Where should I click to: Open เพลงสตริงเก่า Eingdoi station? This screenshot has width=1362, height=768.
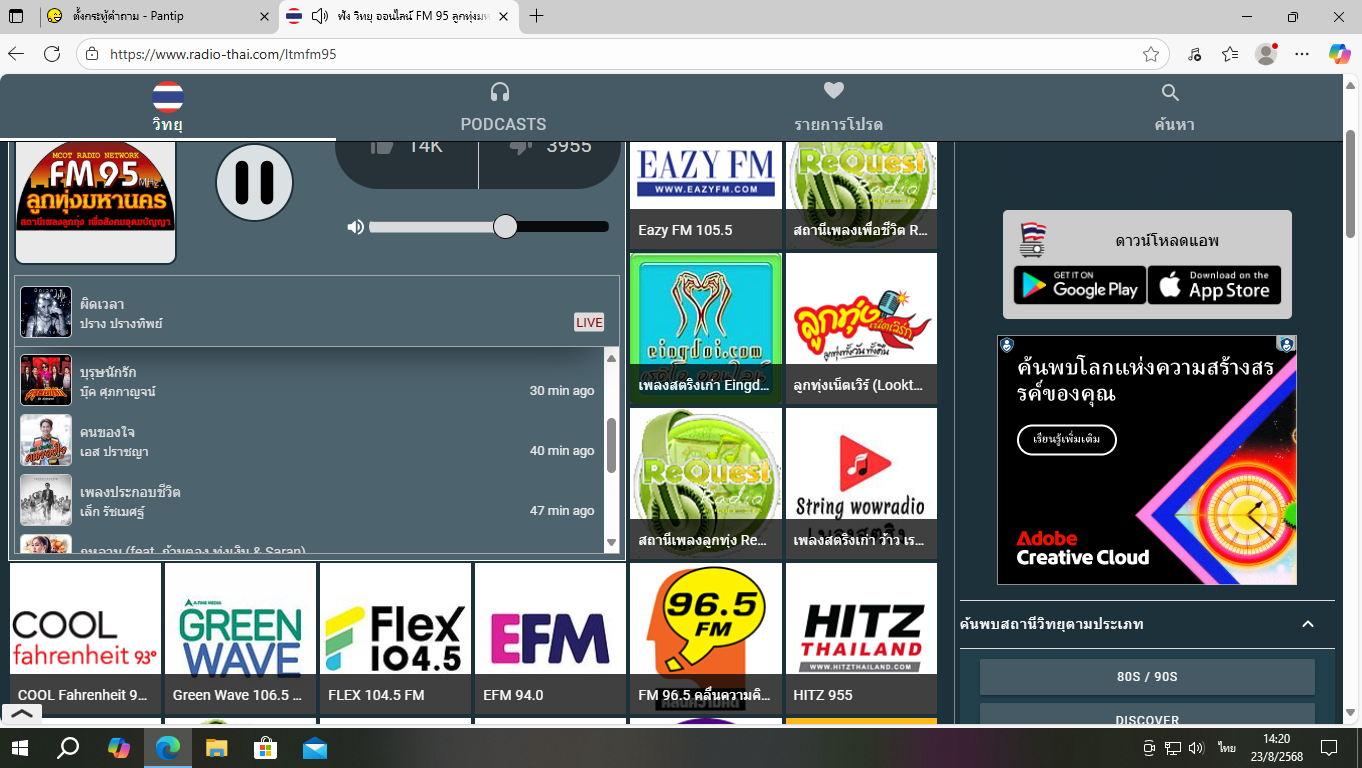tap(706, 328)
